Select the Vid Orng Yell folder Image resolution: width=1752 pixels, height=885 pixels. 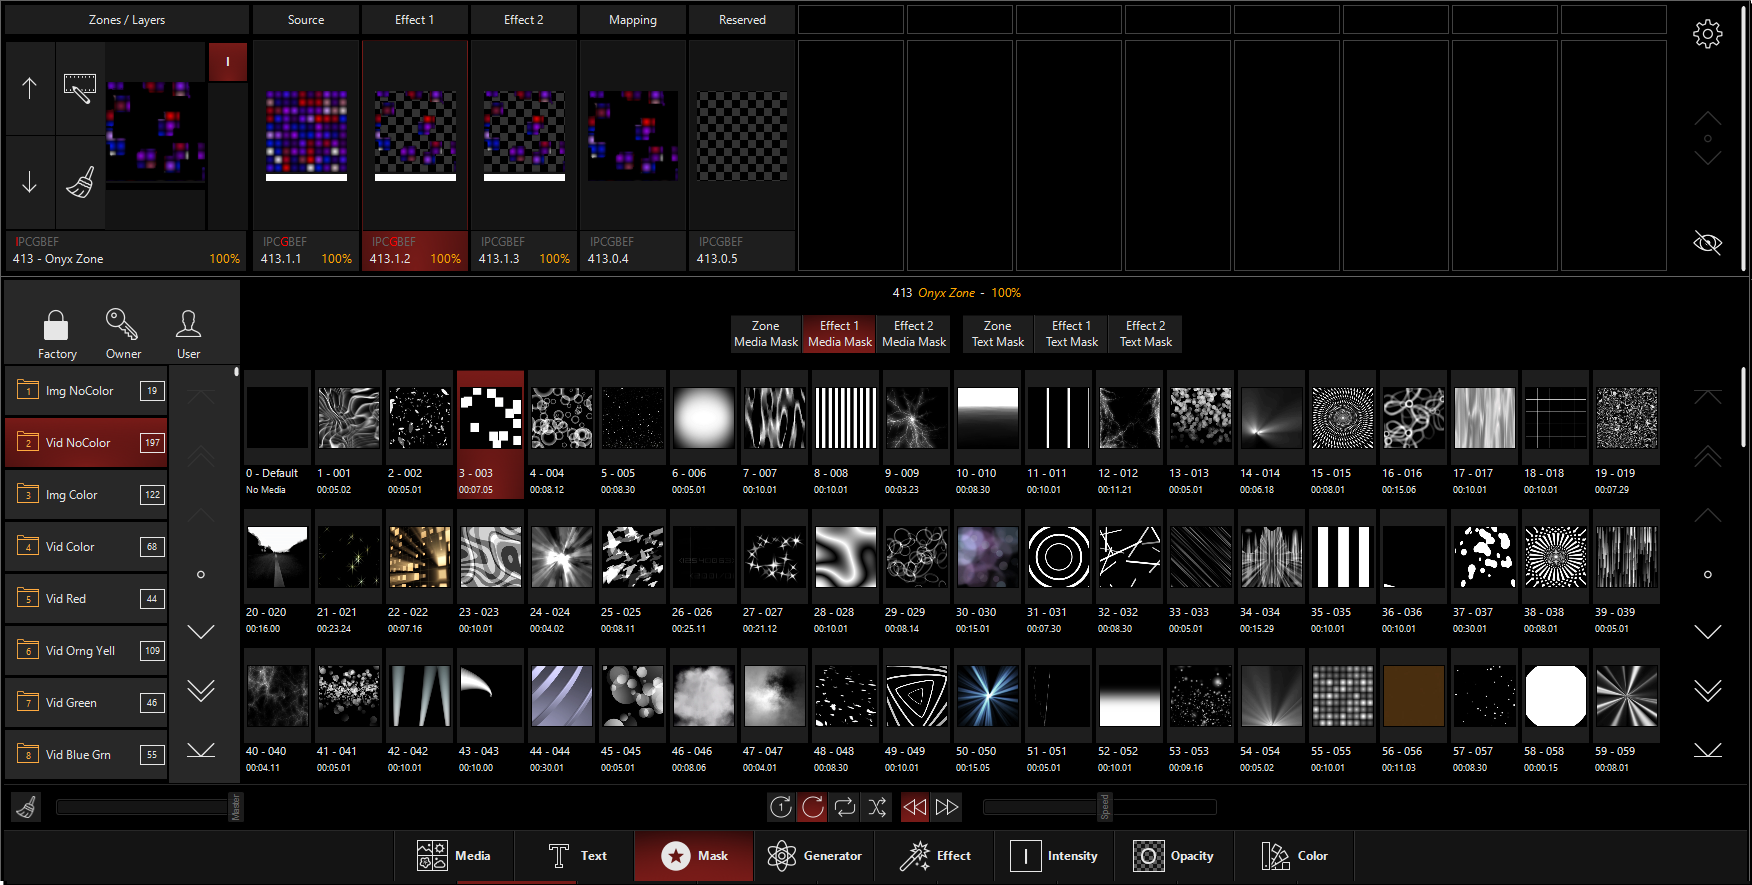(87, 651)
